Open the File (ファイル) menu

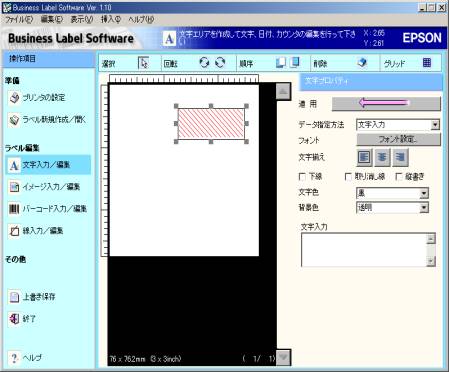(19, 20)
